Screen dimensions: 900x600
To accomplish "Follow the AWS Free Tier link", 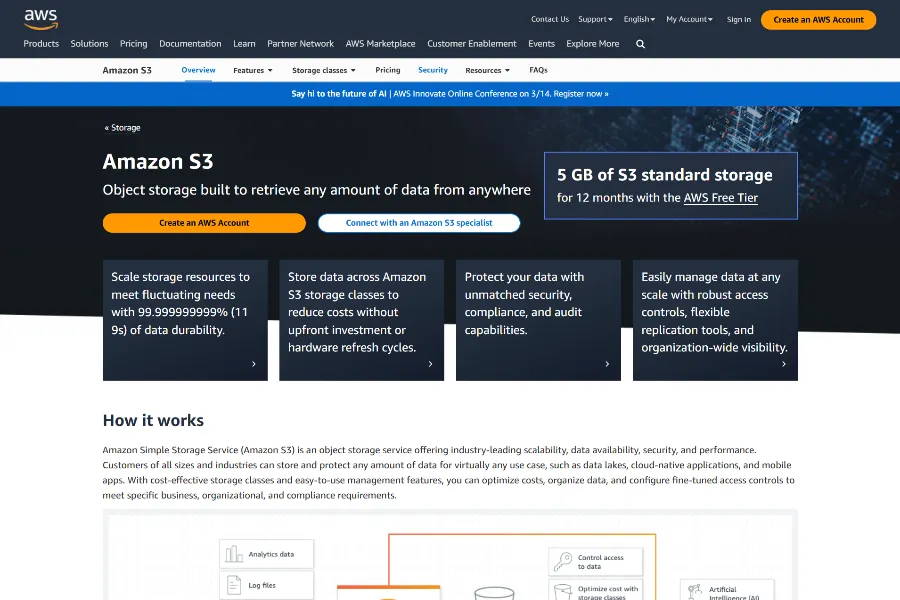I will [x=720, y=198].
